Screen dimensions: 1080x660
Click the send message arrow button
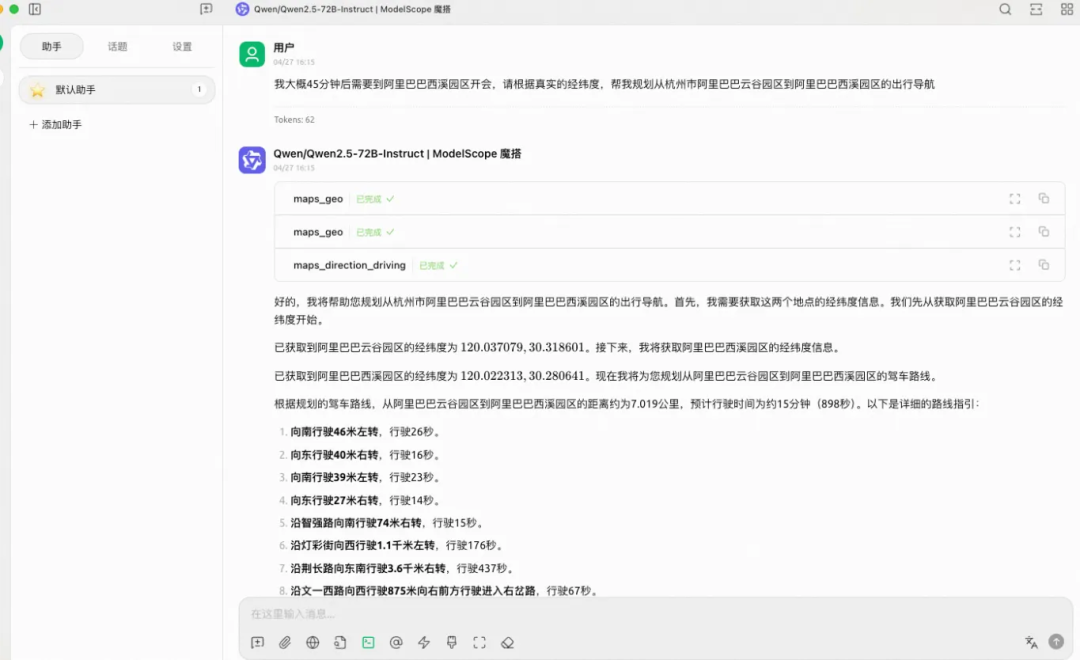coord(1056,641)
